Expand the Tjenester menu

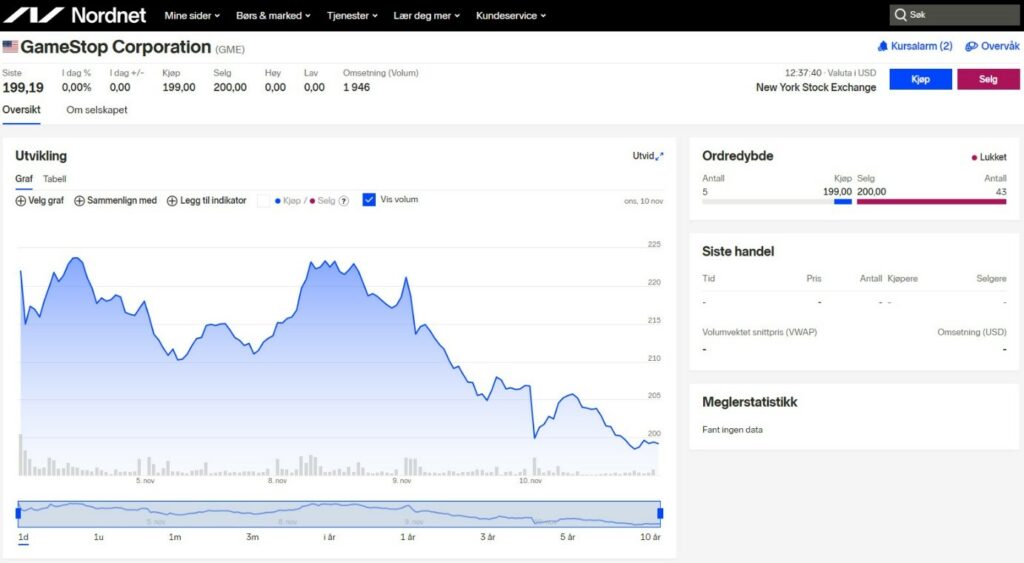[352, 16]
